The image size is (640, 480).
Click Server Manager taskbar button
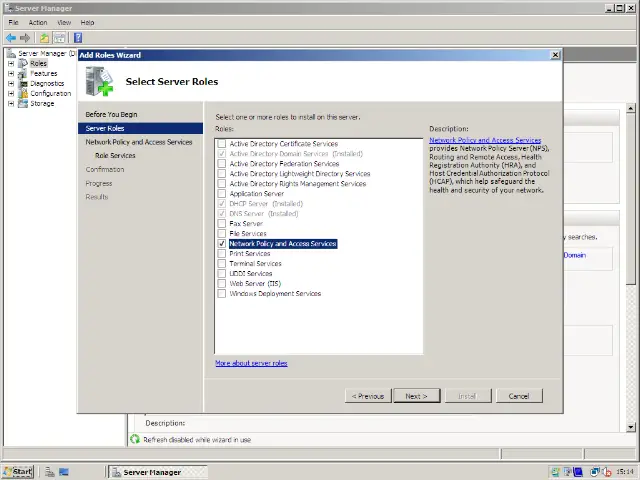tap(158, 472)
